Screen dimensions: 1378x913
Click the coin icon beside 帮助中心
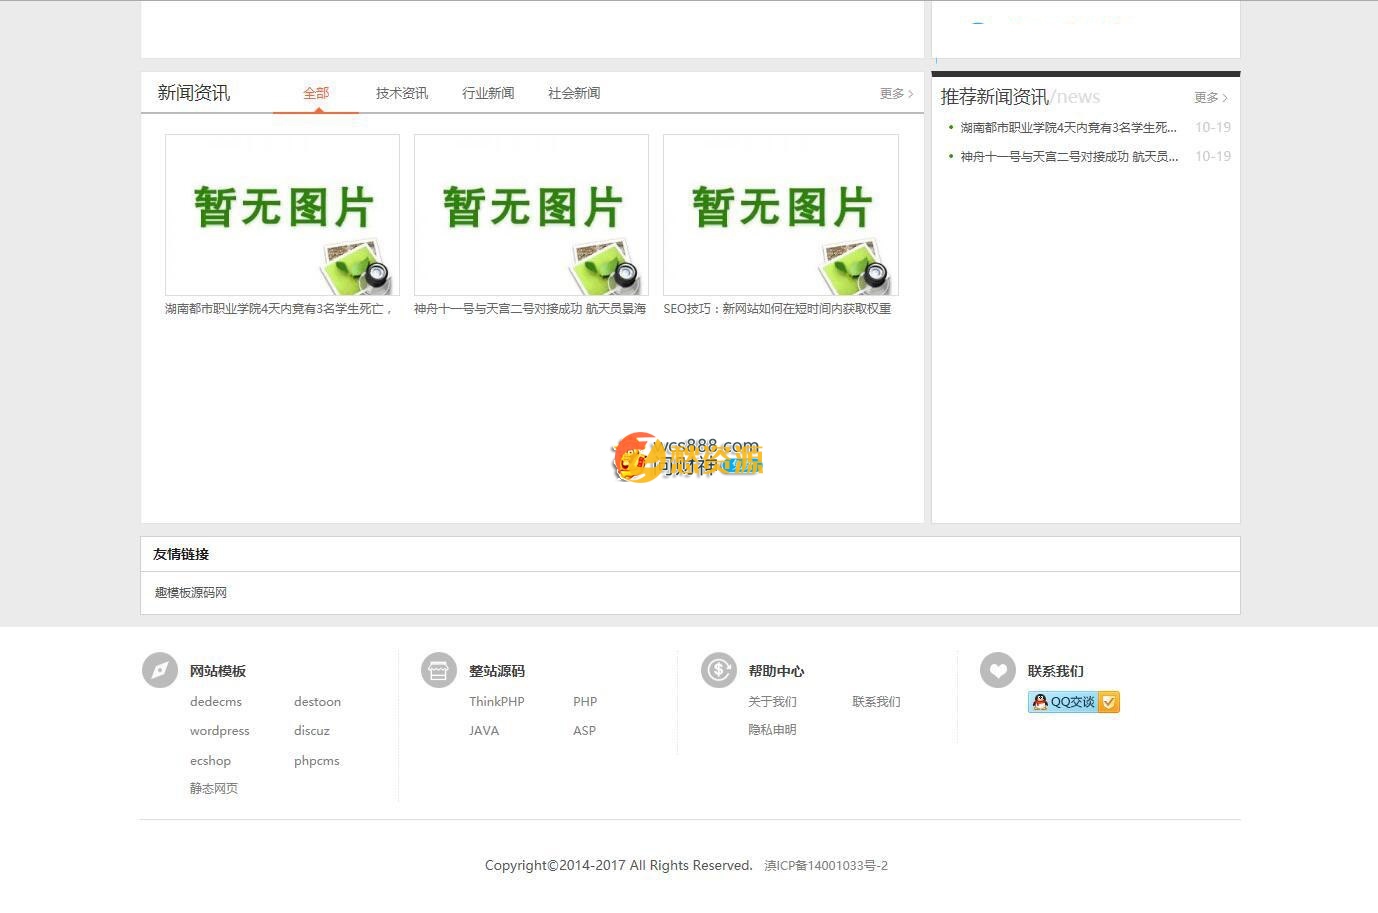[x=718, y=670]
